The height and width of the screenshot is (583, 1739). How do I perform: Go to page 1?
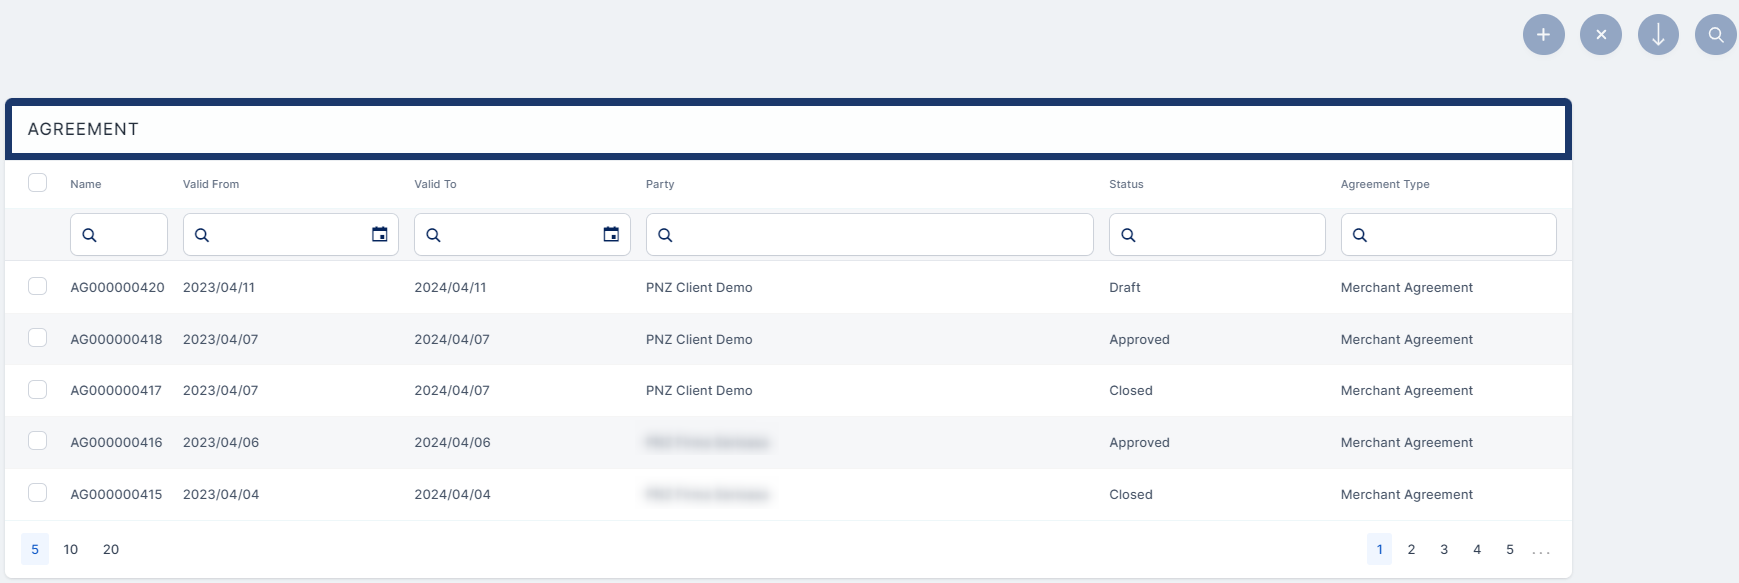coord(1380,549)
